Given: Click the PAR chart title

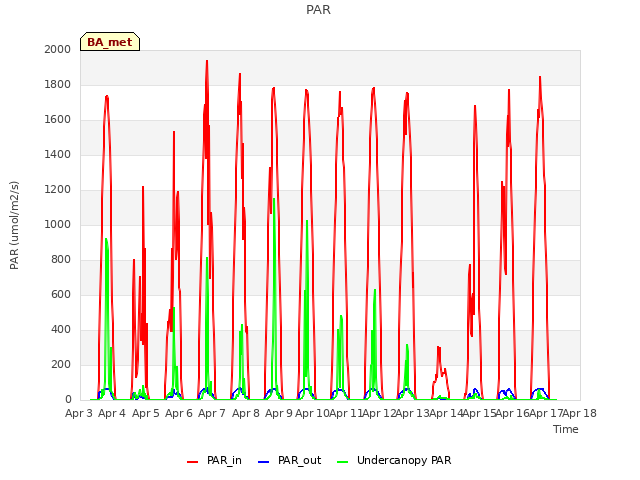Looking at the screenshot, I should coord(318,10).
